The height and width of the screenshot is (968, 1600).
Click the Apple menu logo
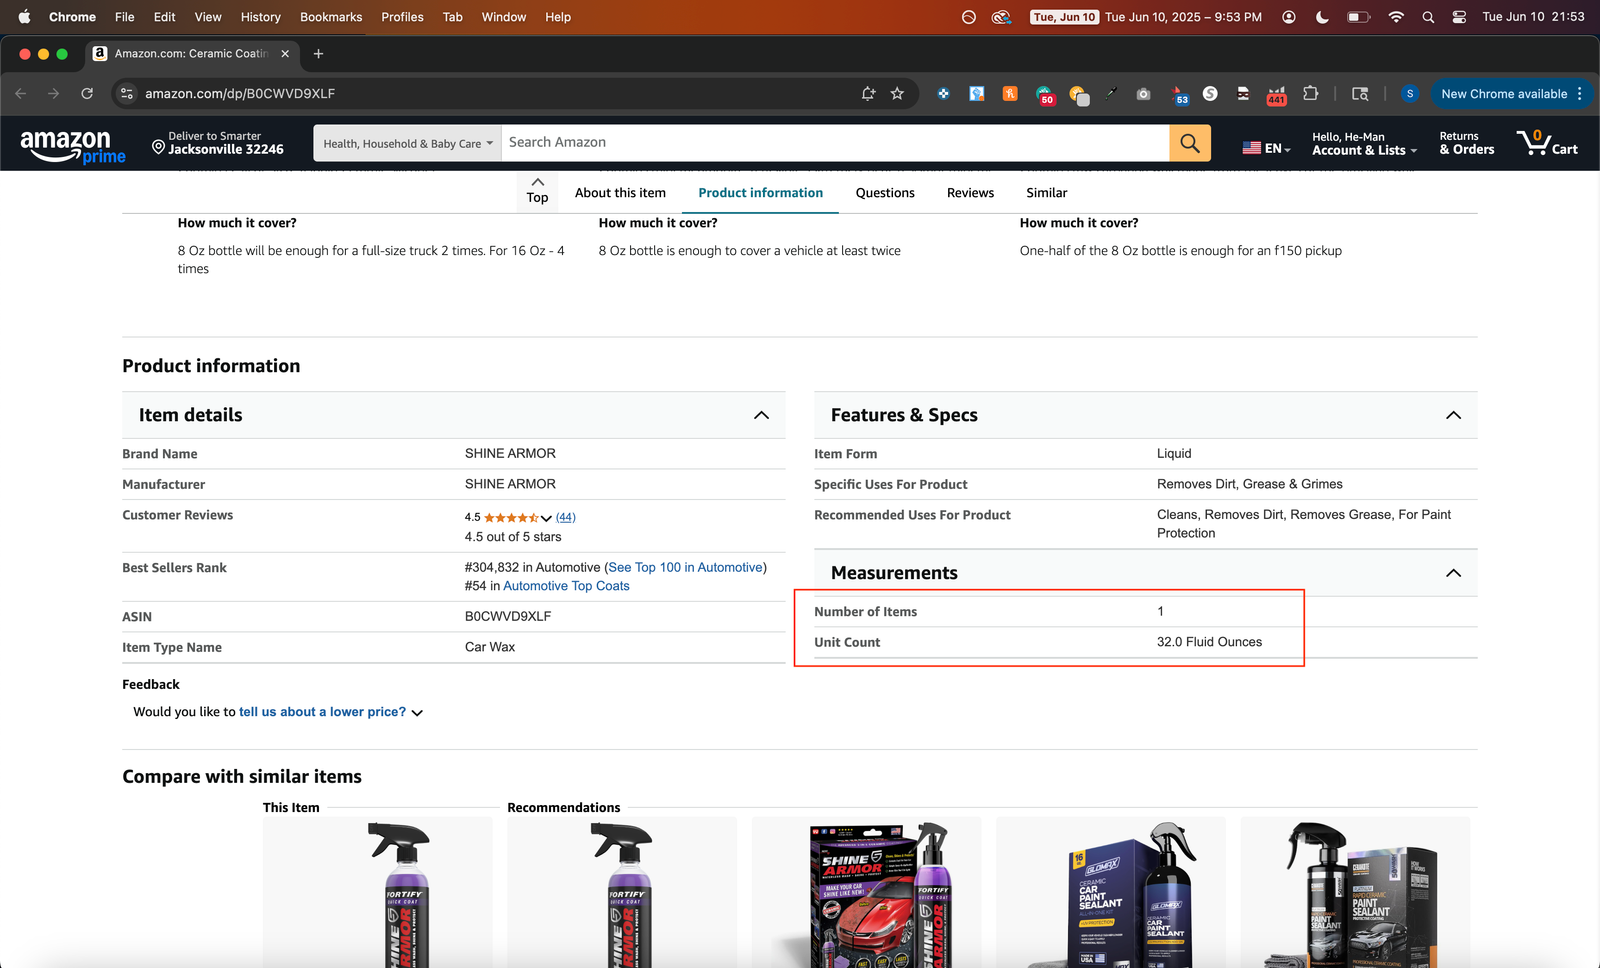24,17
